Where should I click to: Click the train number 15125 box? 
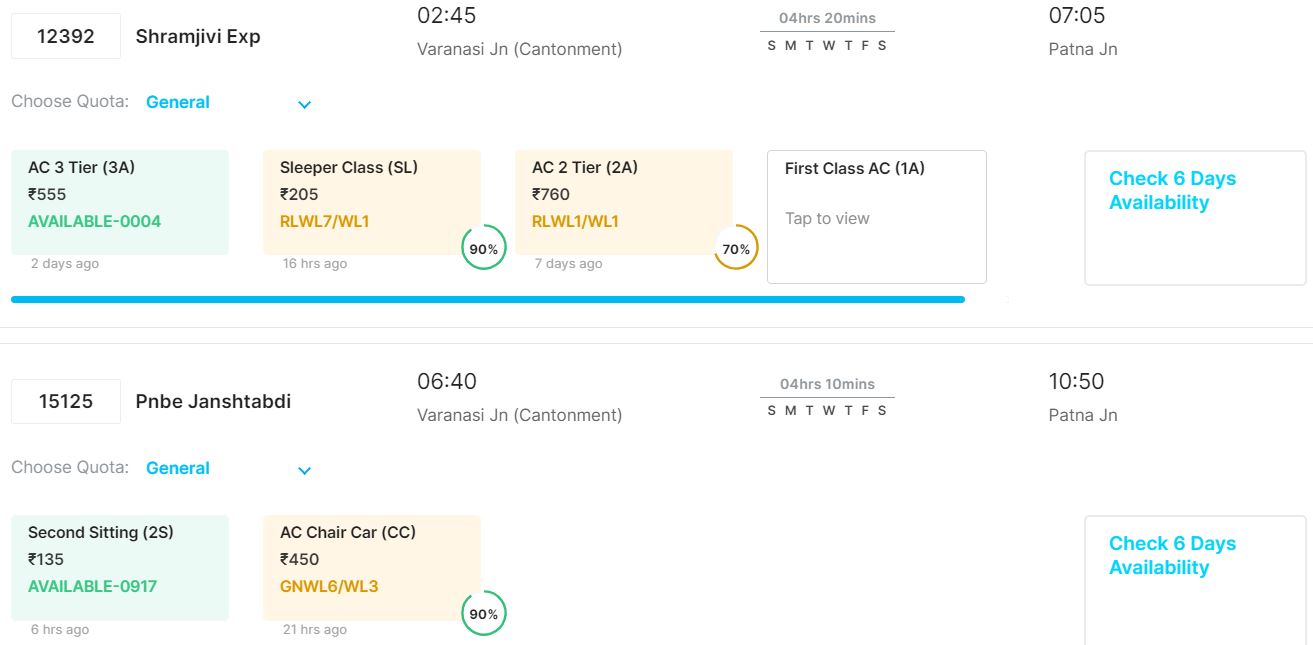click(x=66, y=401)
